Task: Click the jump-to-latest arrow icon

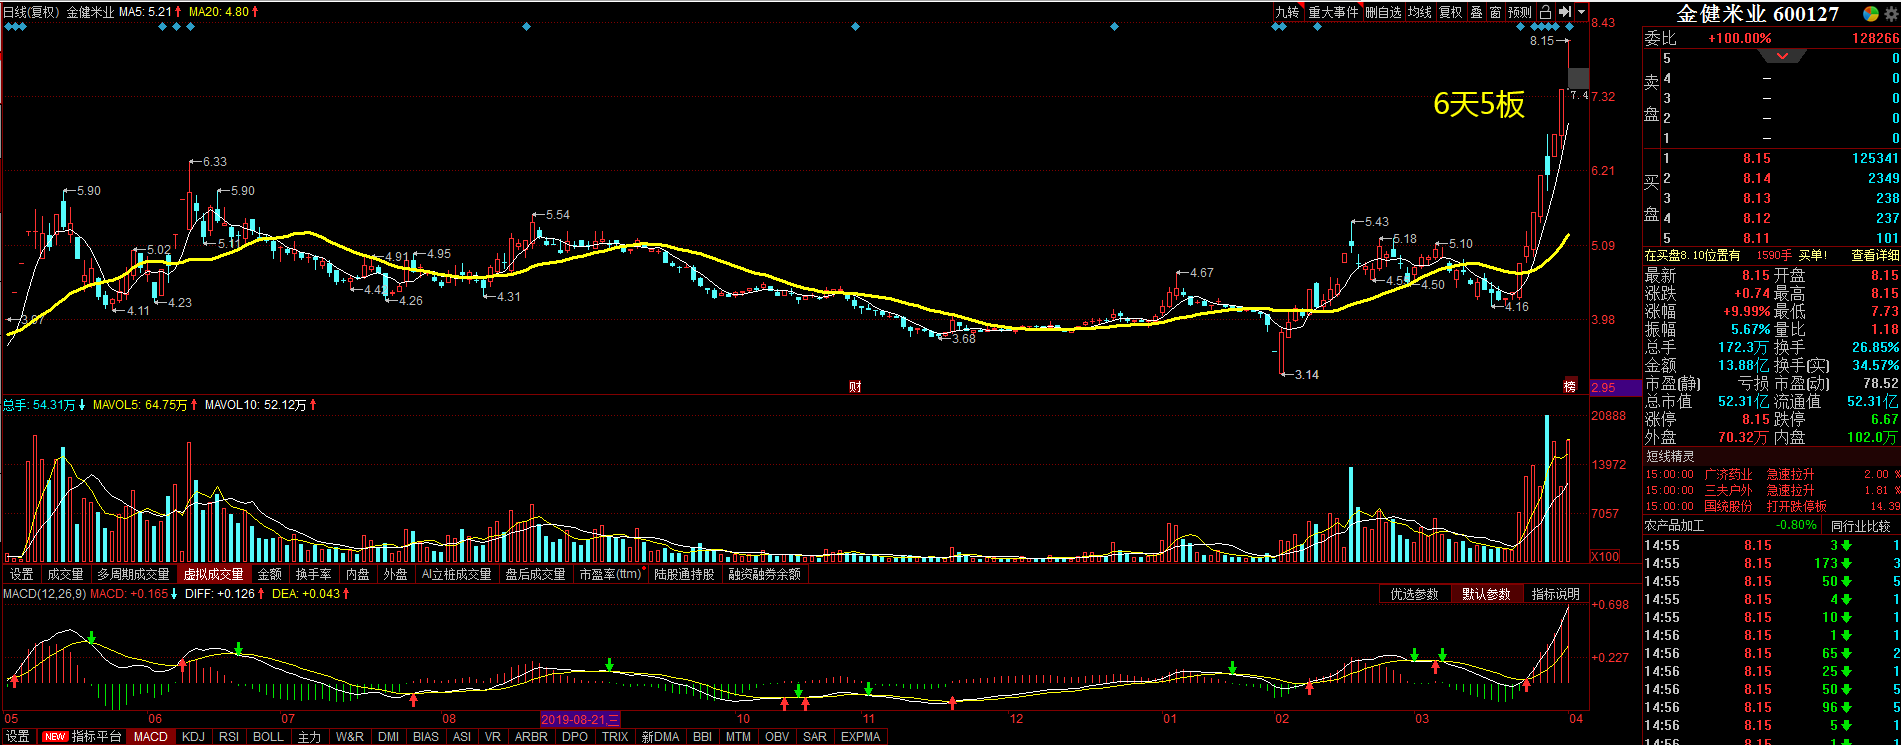Action: pyautogui.click(x=1565, y=12)
